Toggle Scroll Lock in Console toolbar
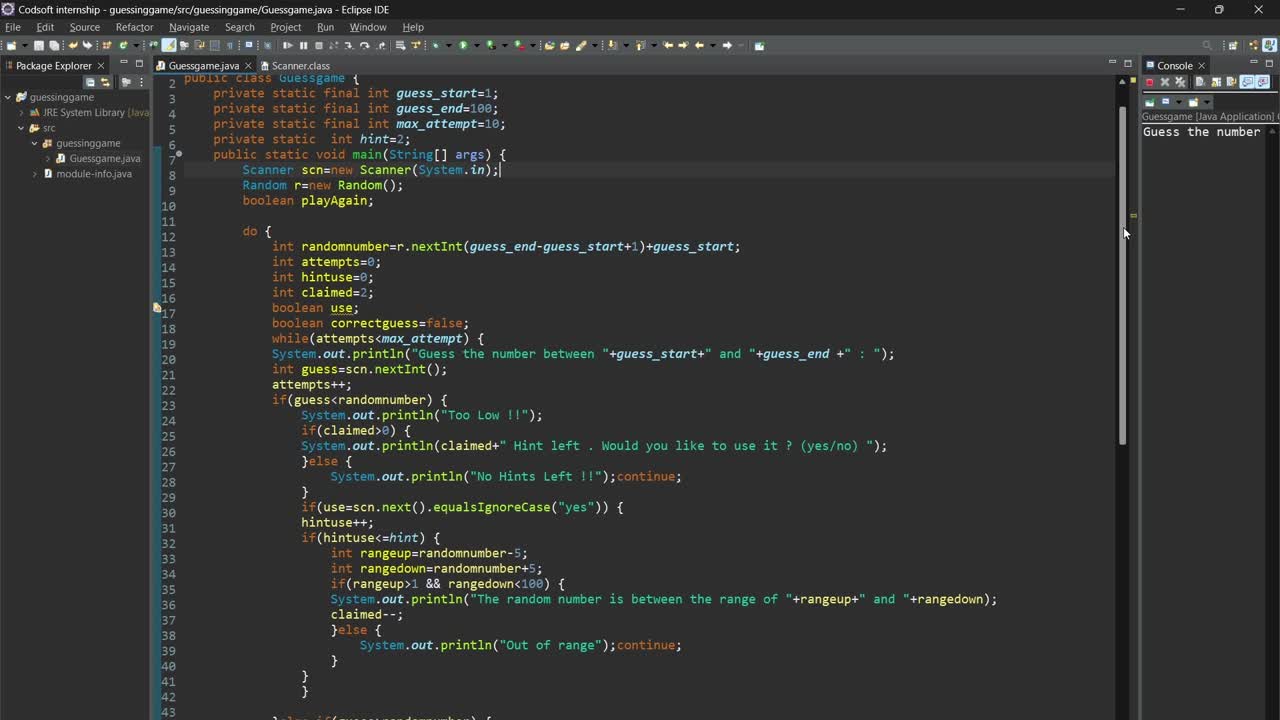This screenshot has height=720, width=1280. point(1216,82)
